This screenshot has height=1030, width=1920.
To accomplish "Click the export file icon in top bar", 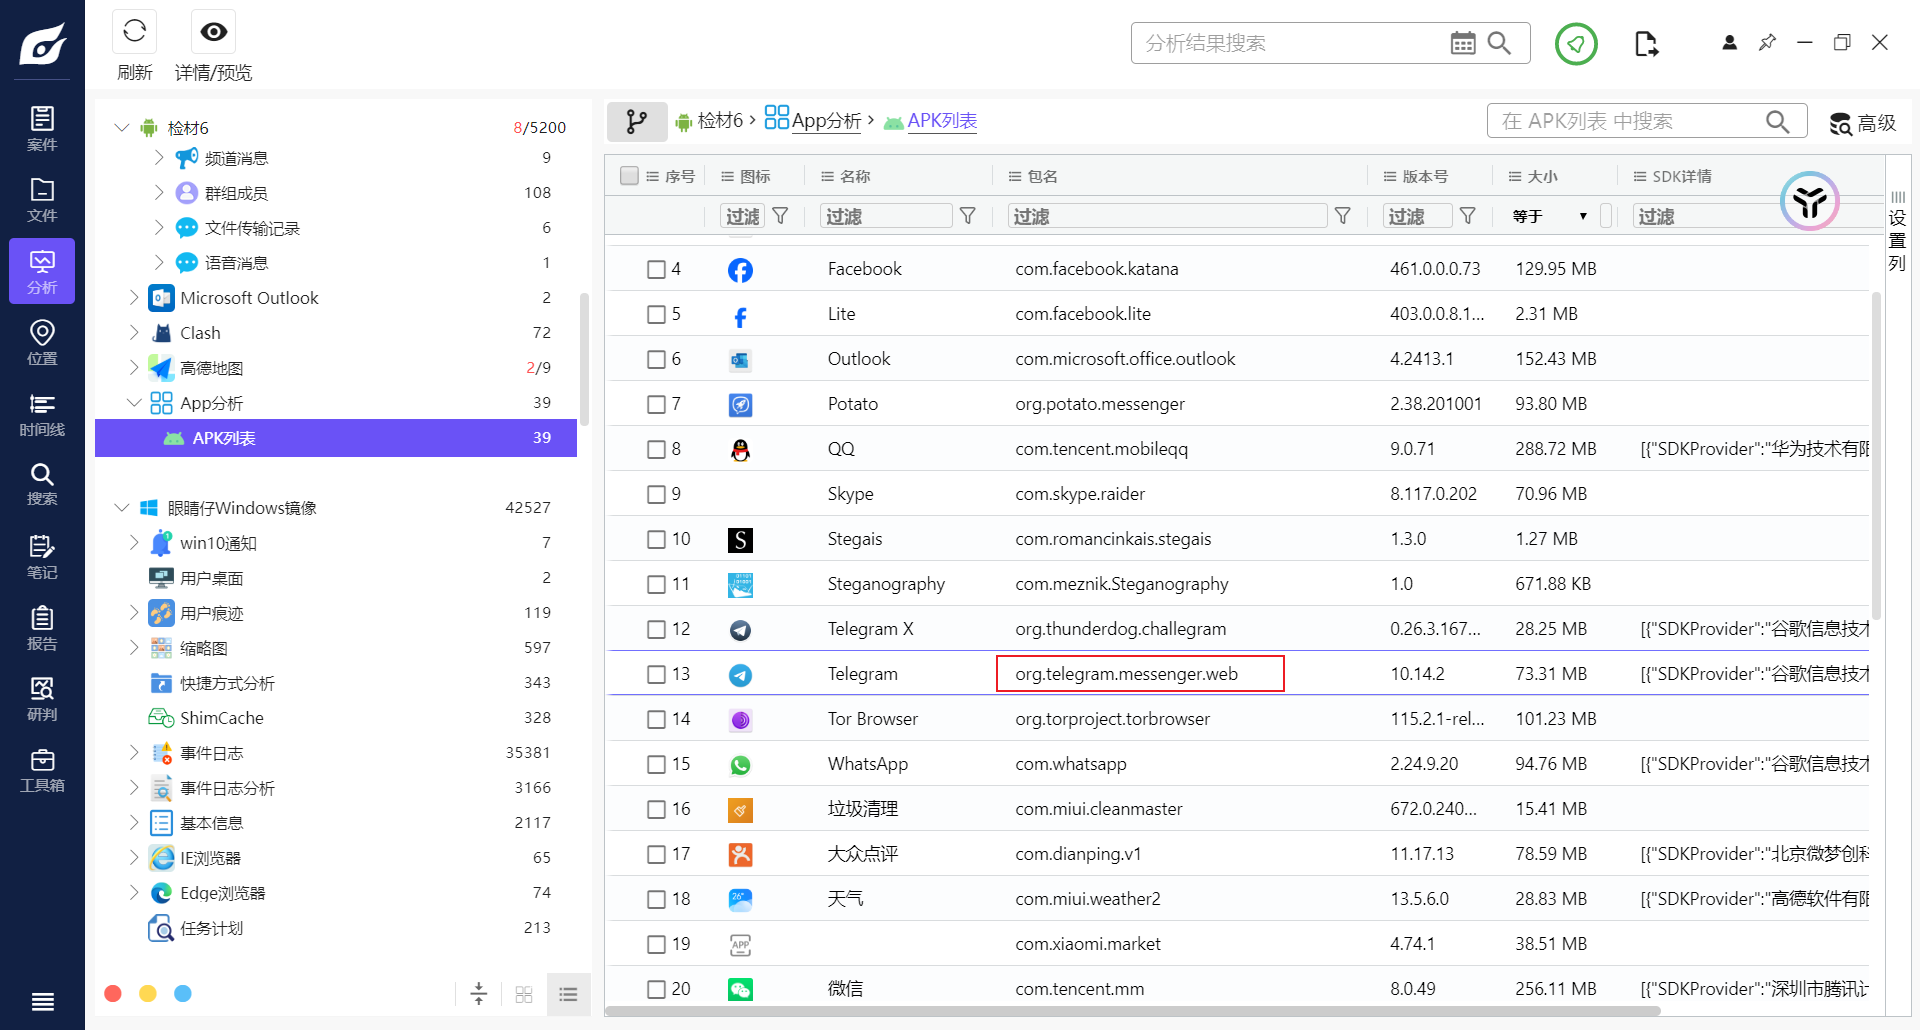I will point(1646,43).
